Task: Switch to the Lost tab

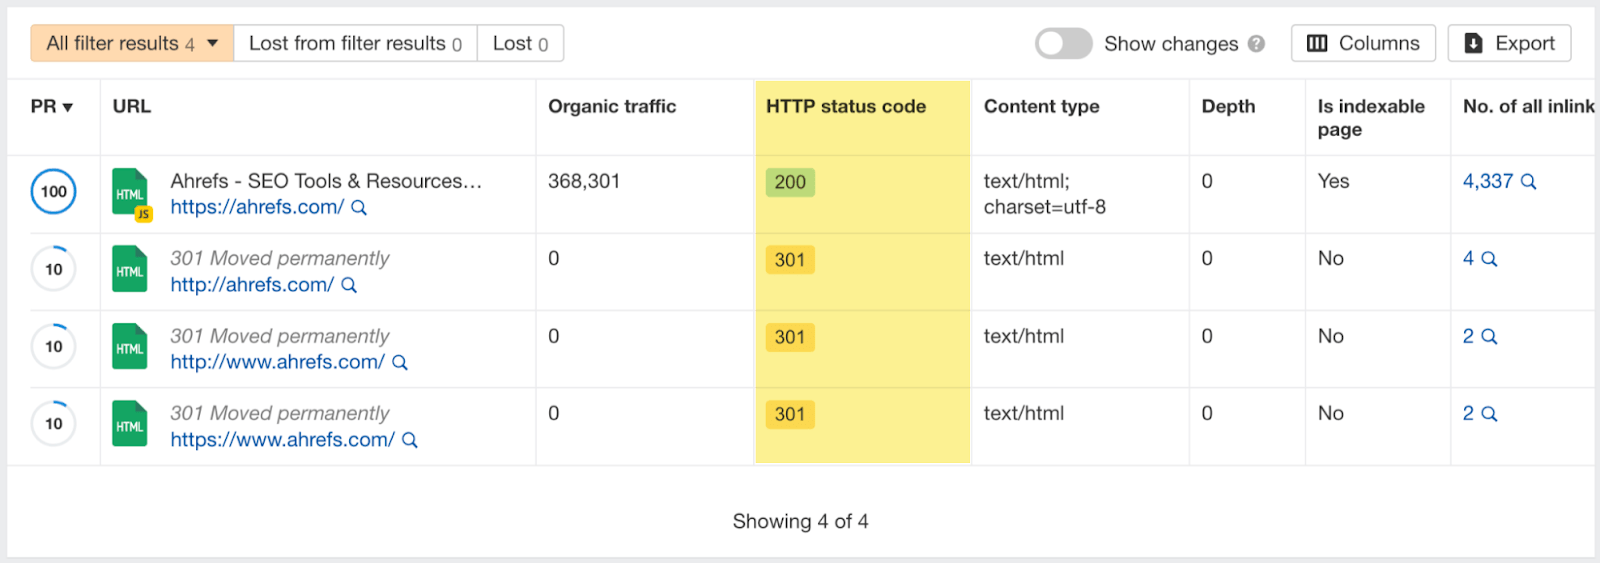Action: click(x=520, y=43)
